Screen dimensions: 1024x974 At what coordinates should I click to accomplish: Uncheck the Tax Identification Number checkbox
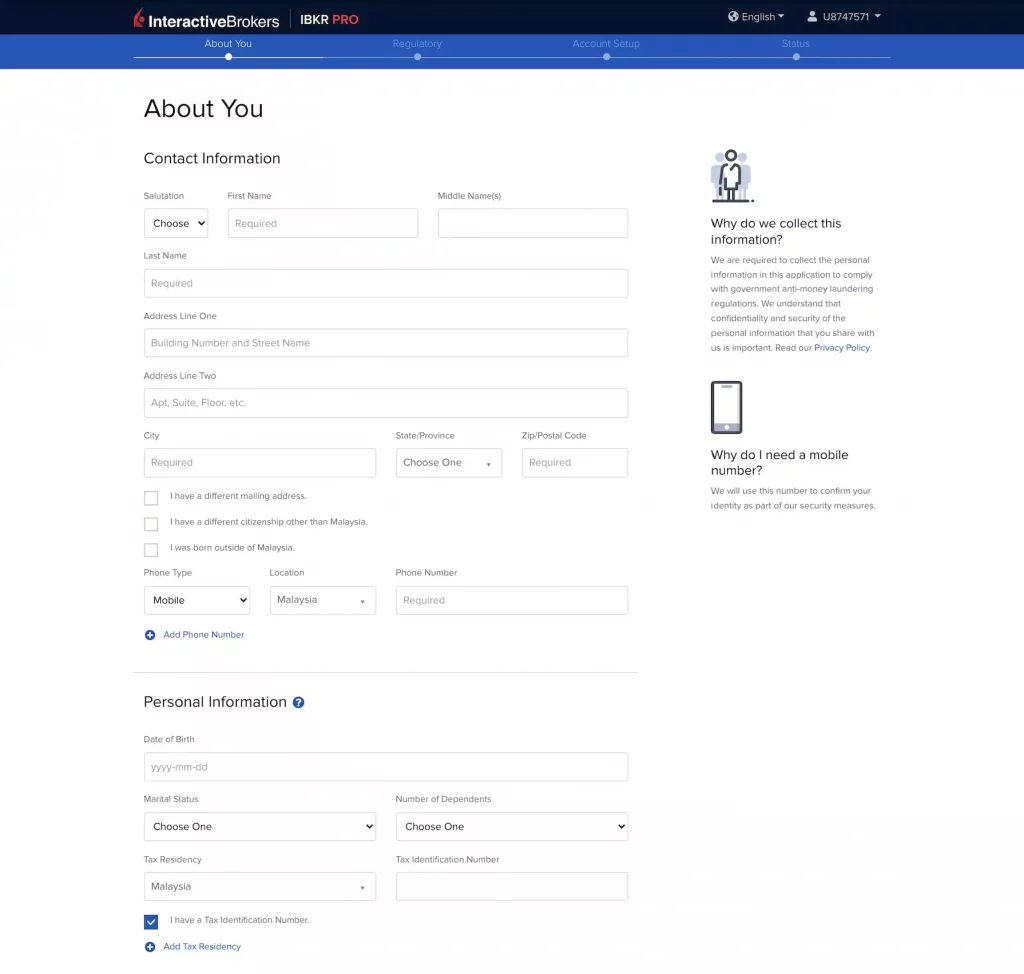coord(151,922)
